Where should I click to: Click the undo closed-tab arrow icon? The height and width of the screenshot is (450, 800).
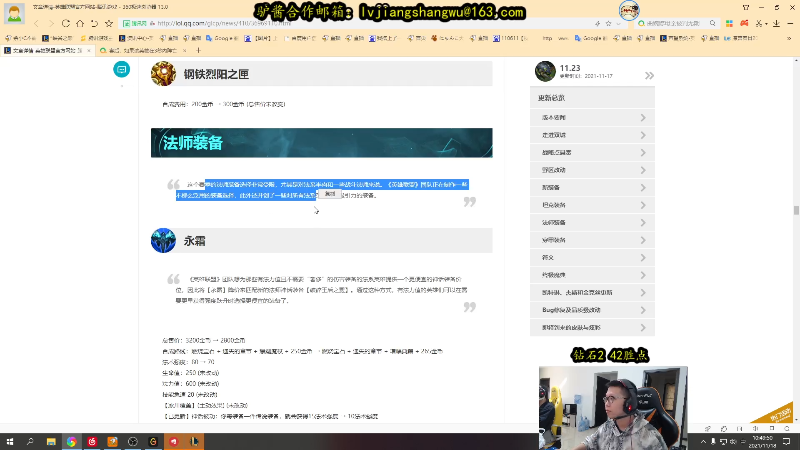tap(94, 23)
